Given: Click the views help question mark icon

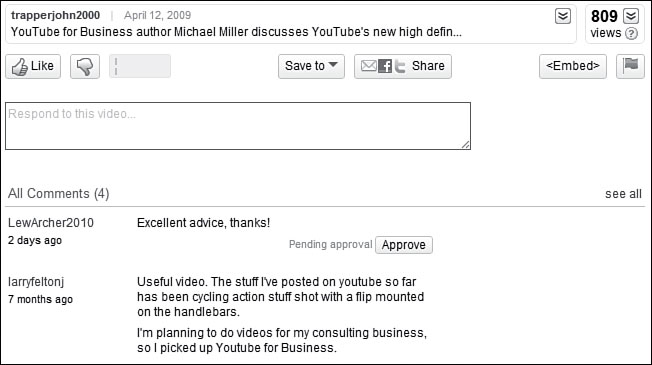Looking at the screenshot, I should [x=631, y=33].
